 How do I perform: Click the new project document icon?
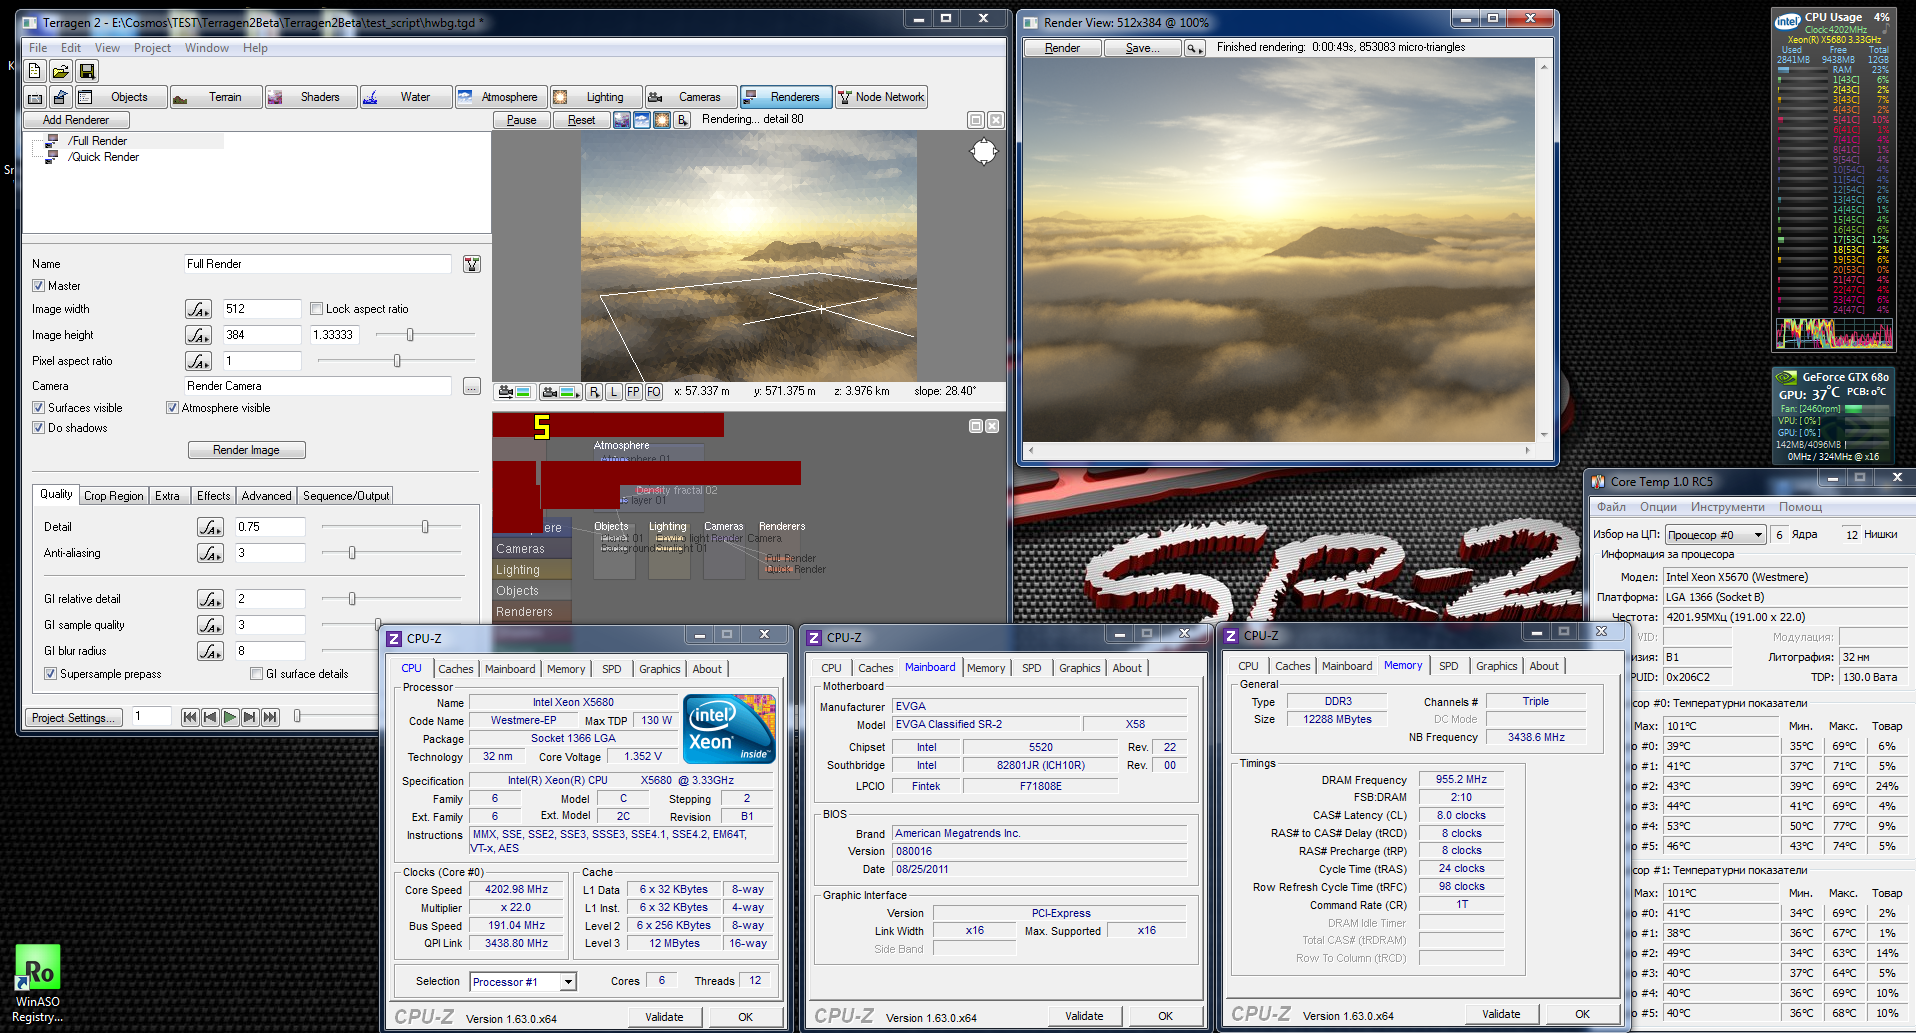pos(35,71)
